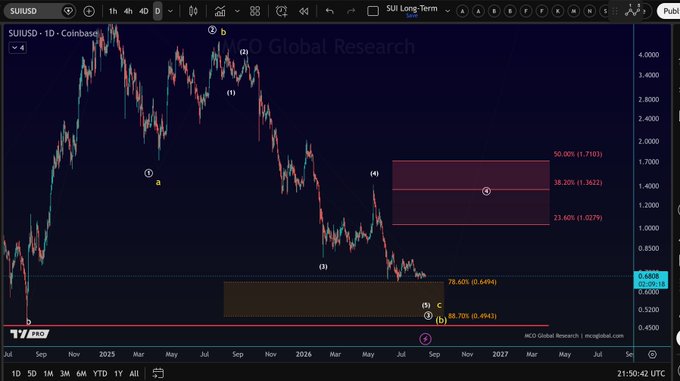Click the circled M shortcut in the toolbar
Screen dimensions: 680x381
(574, 11)
